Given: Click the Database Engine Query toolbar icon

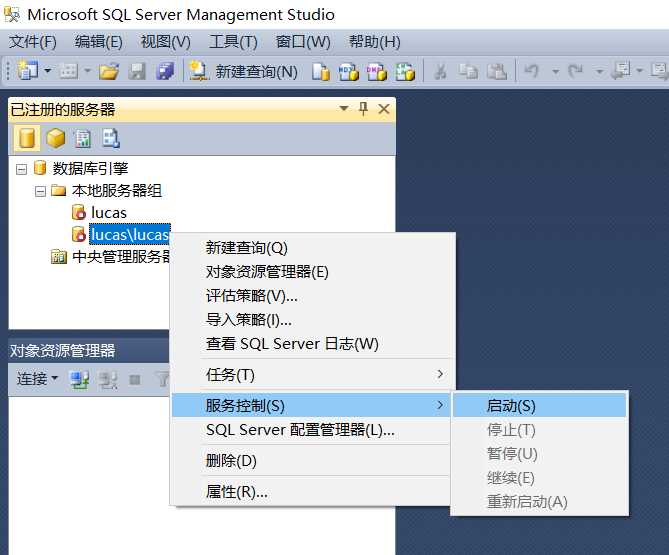Looking at the screenshot, I should [321, 71].
